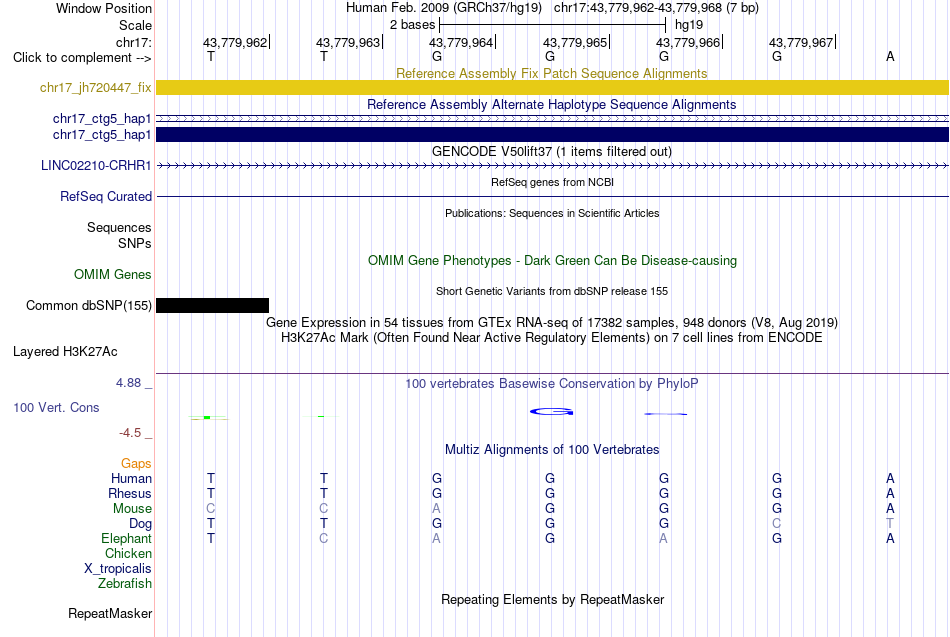Open Reference Assembly Alternate Haplotype Sequence Alignments title
950x637 pixels.
point(552,104)
